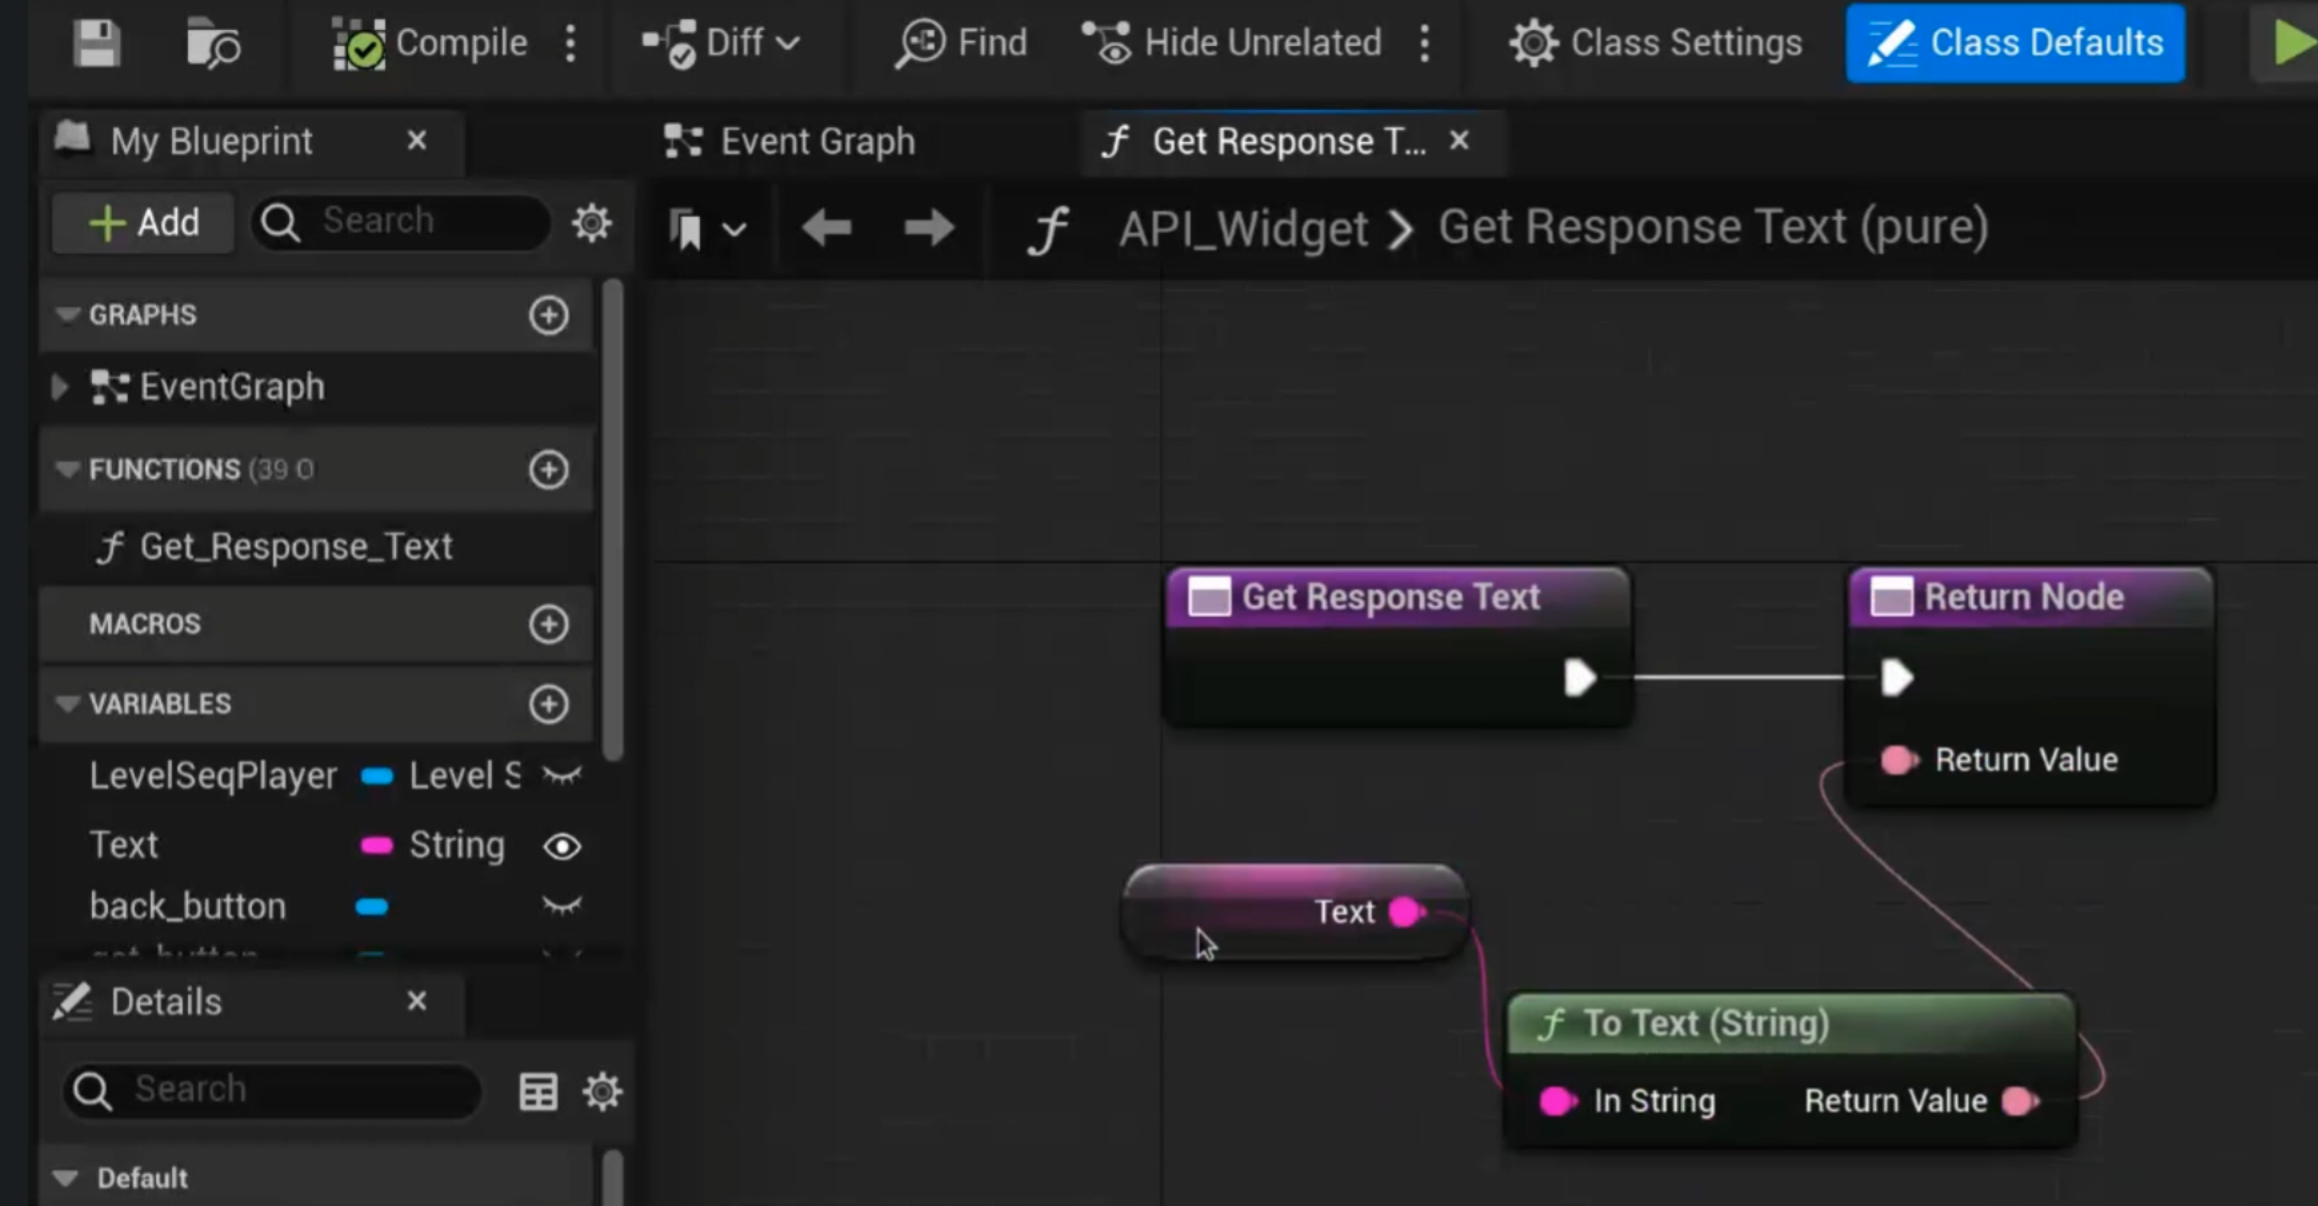Add a new function with plus icon
The image size is (2318, 1206).
[548, 470]
